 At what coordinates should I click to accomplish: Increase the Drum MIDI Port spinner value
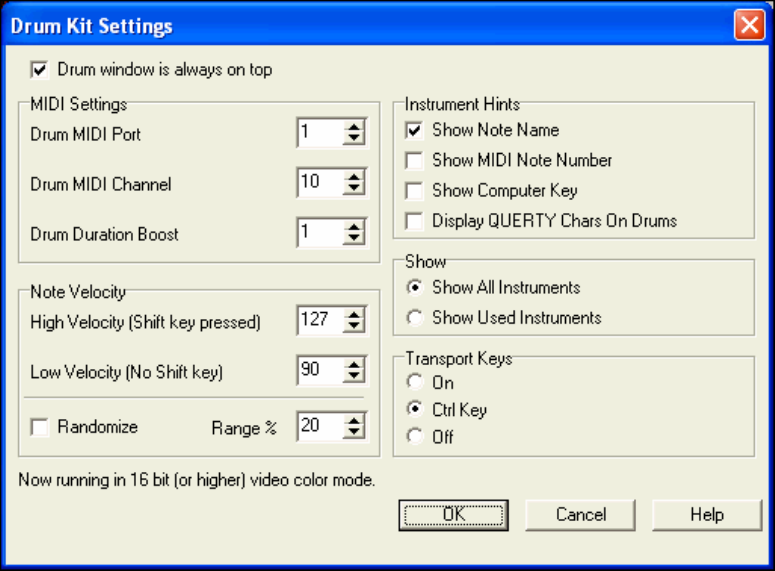click(x=353, y=127)
